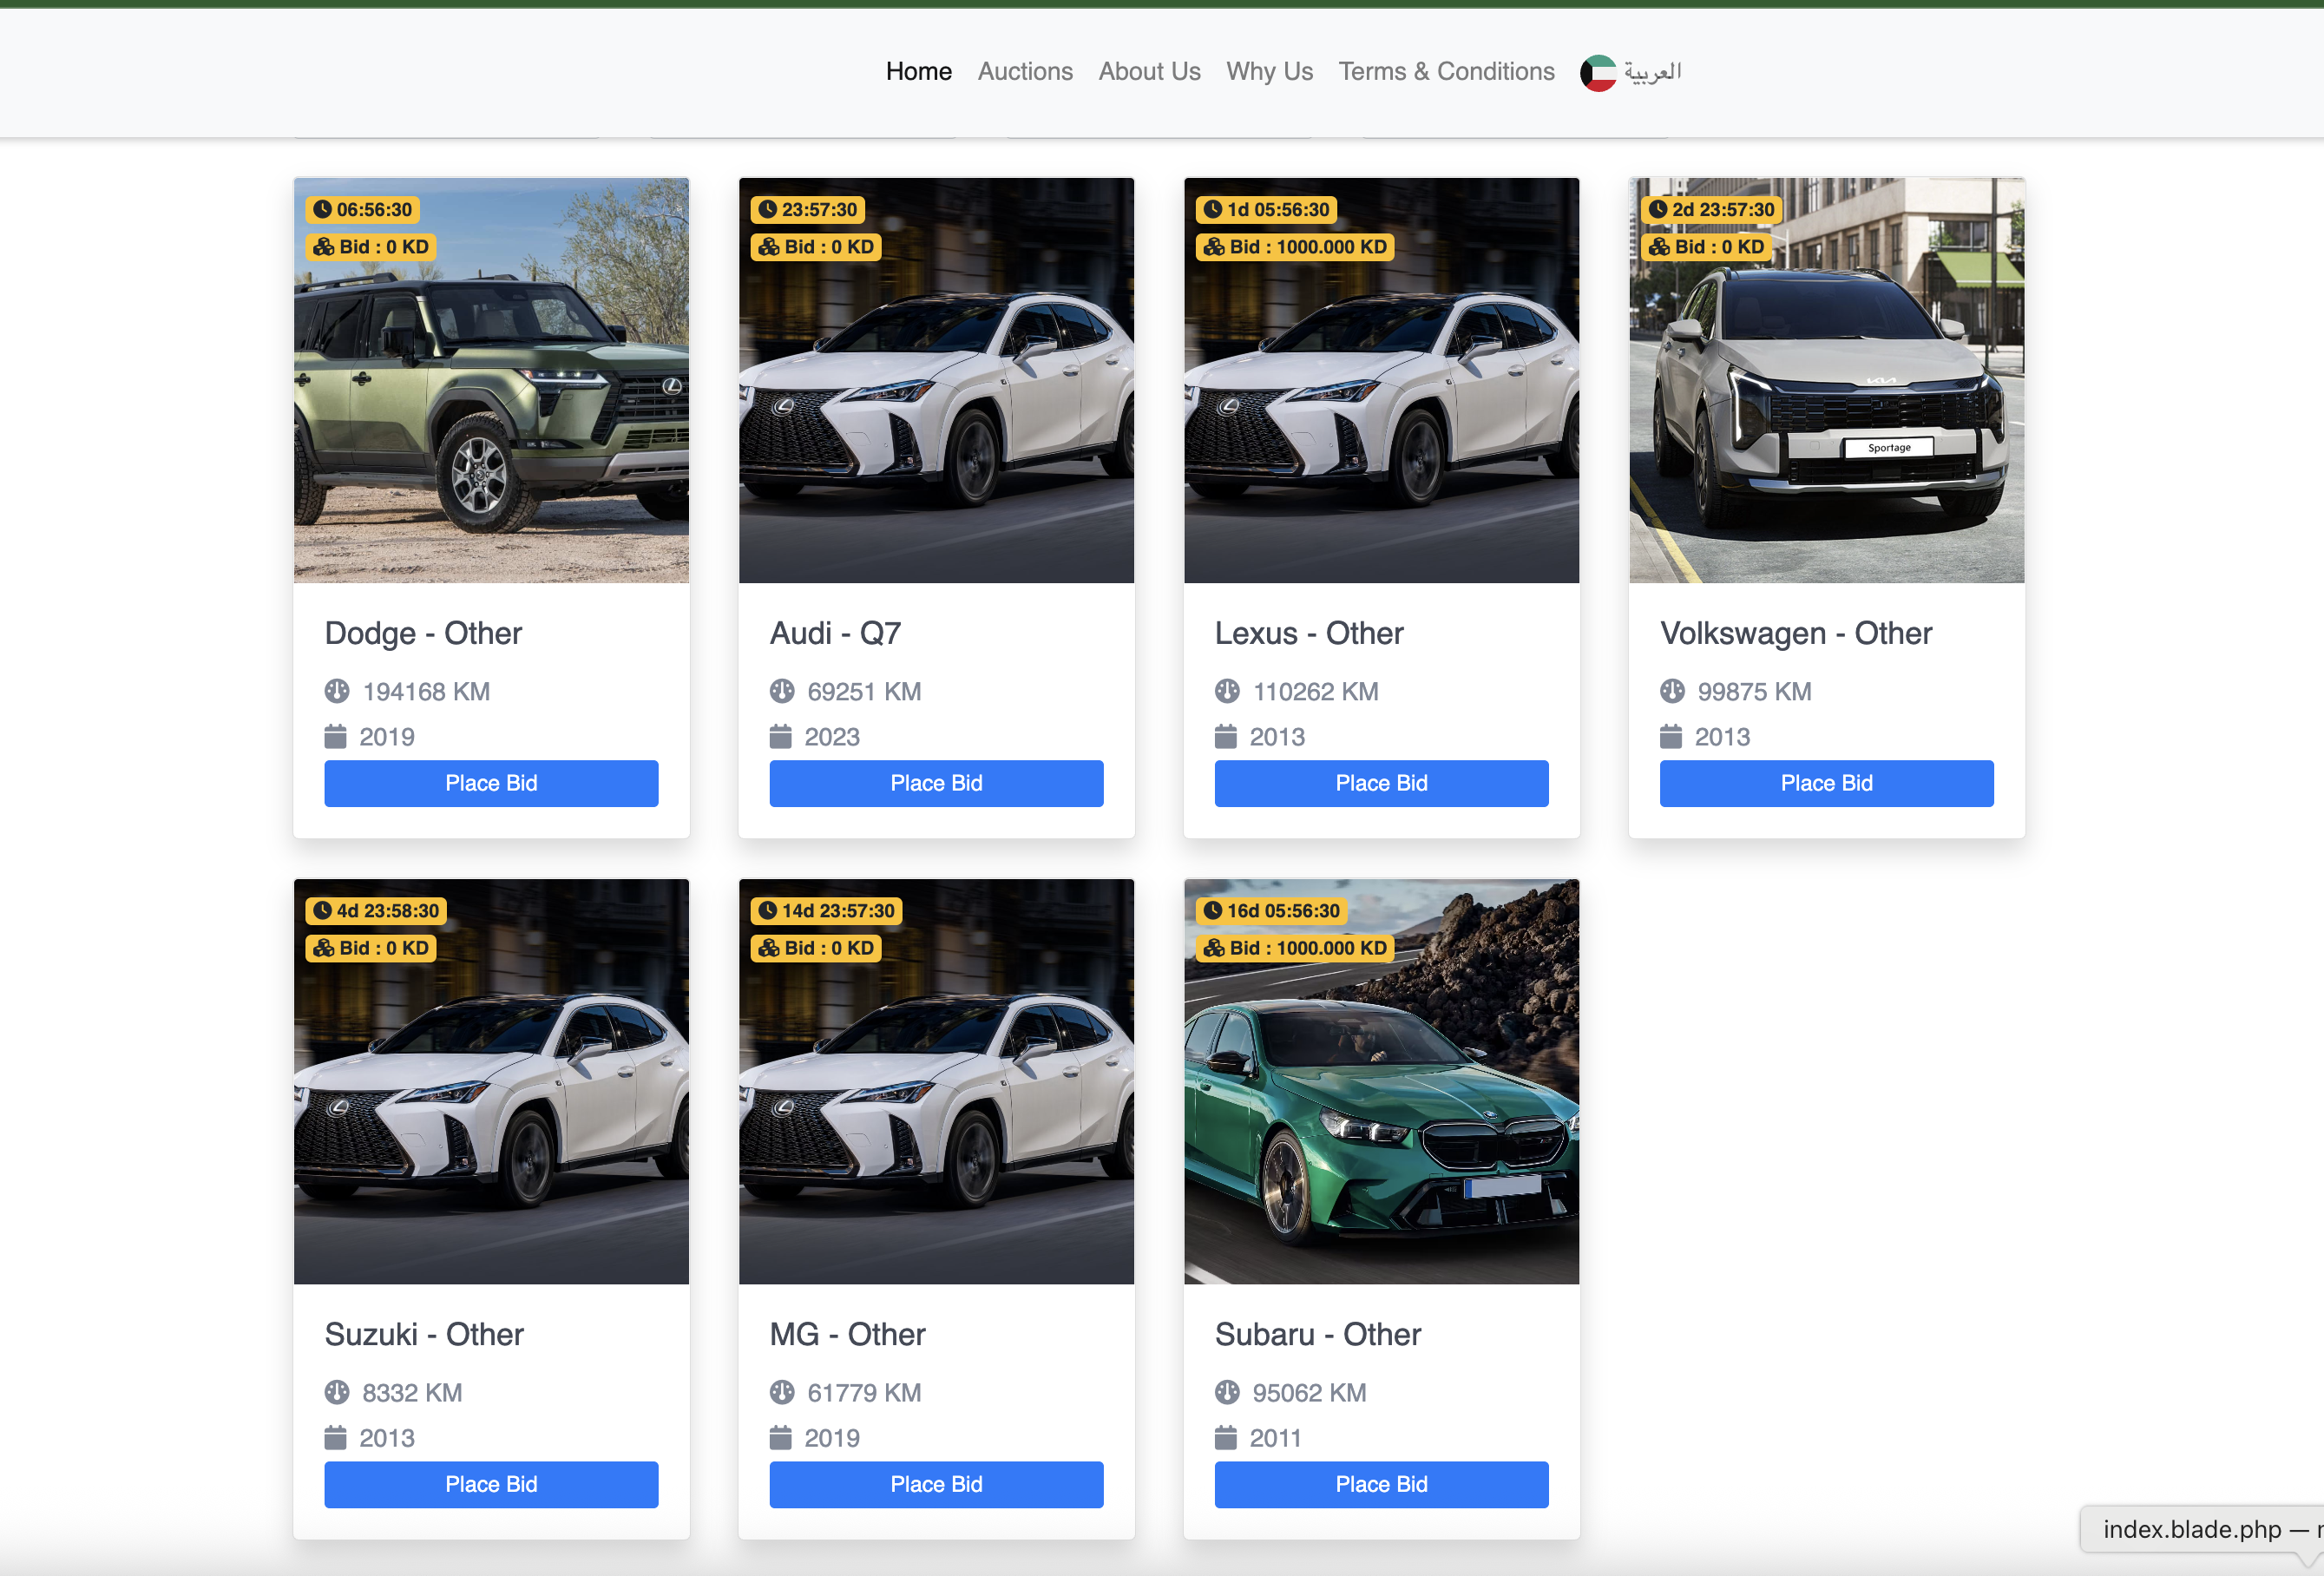Click clock icon on Dodge timer badge
The width and height of the screenshot is (2324, 1576).
point(322,209)
